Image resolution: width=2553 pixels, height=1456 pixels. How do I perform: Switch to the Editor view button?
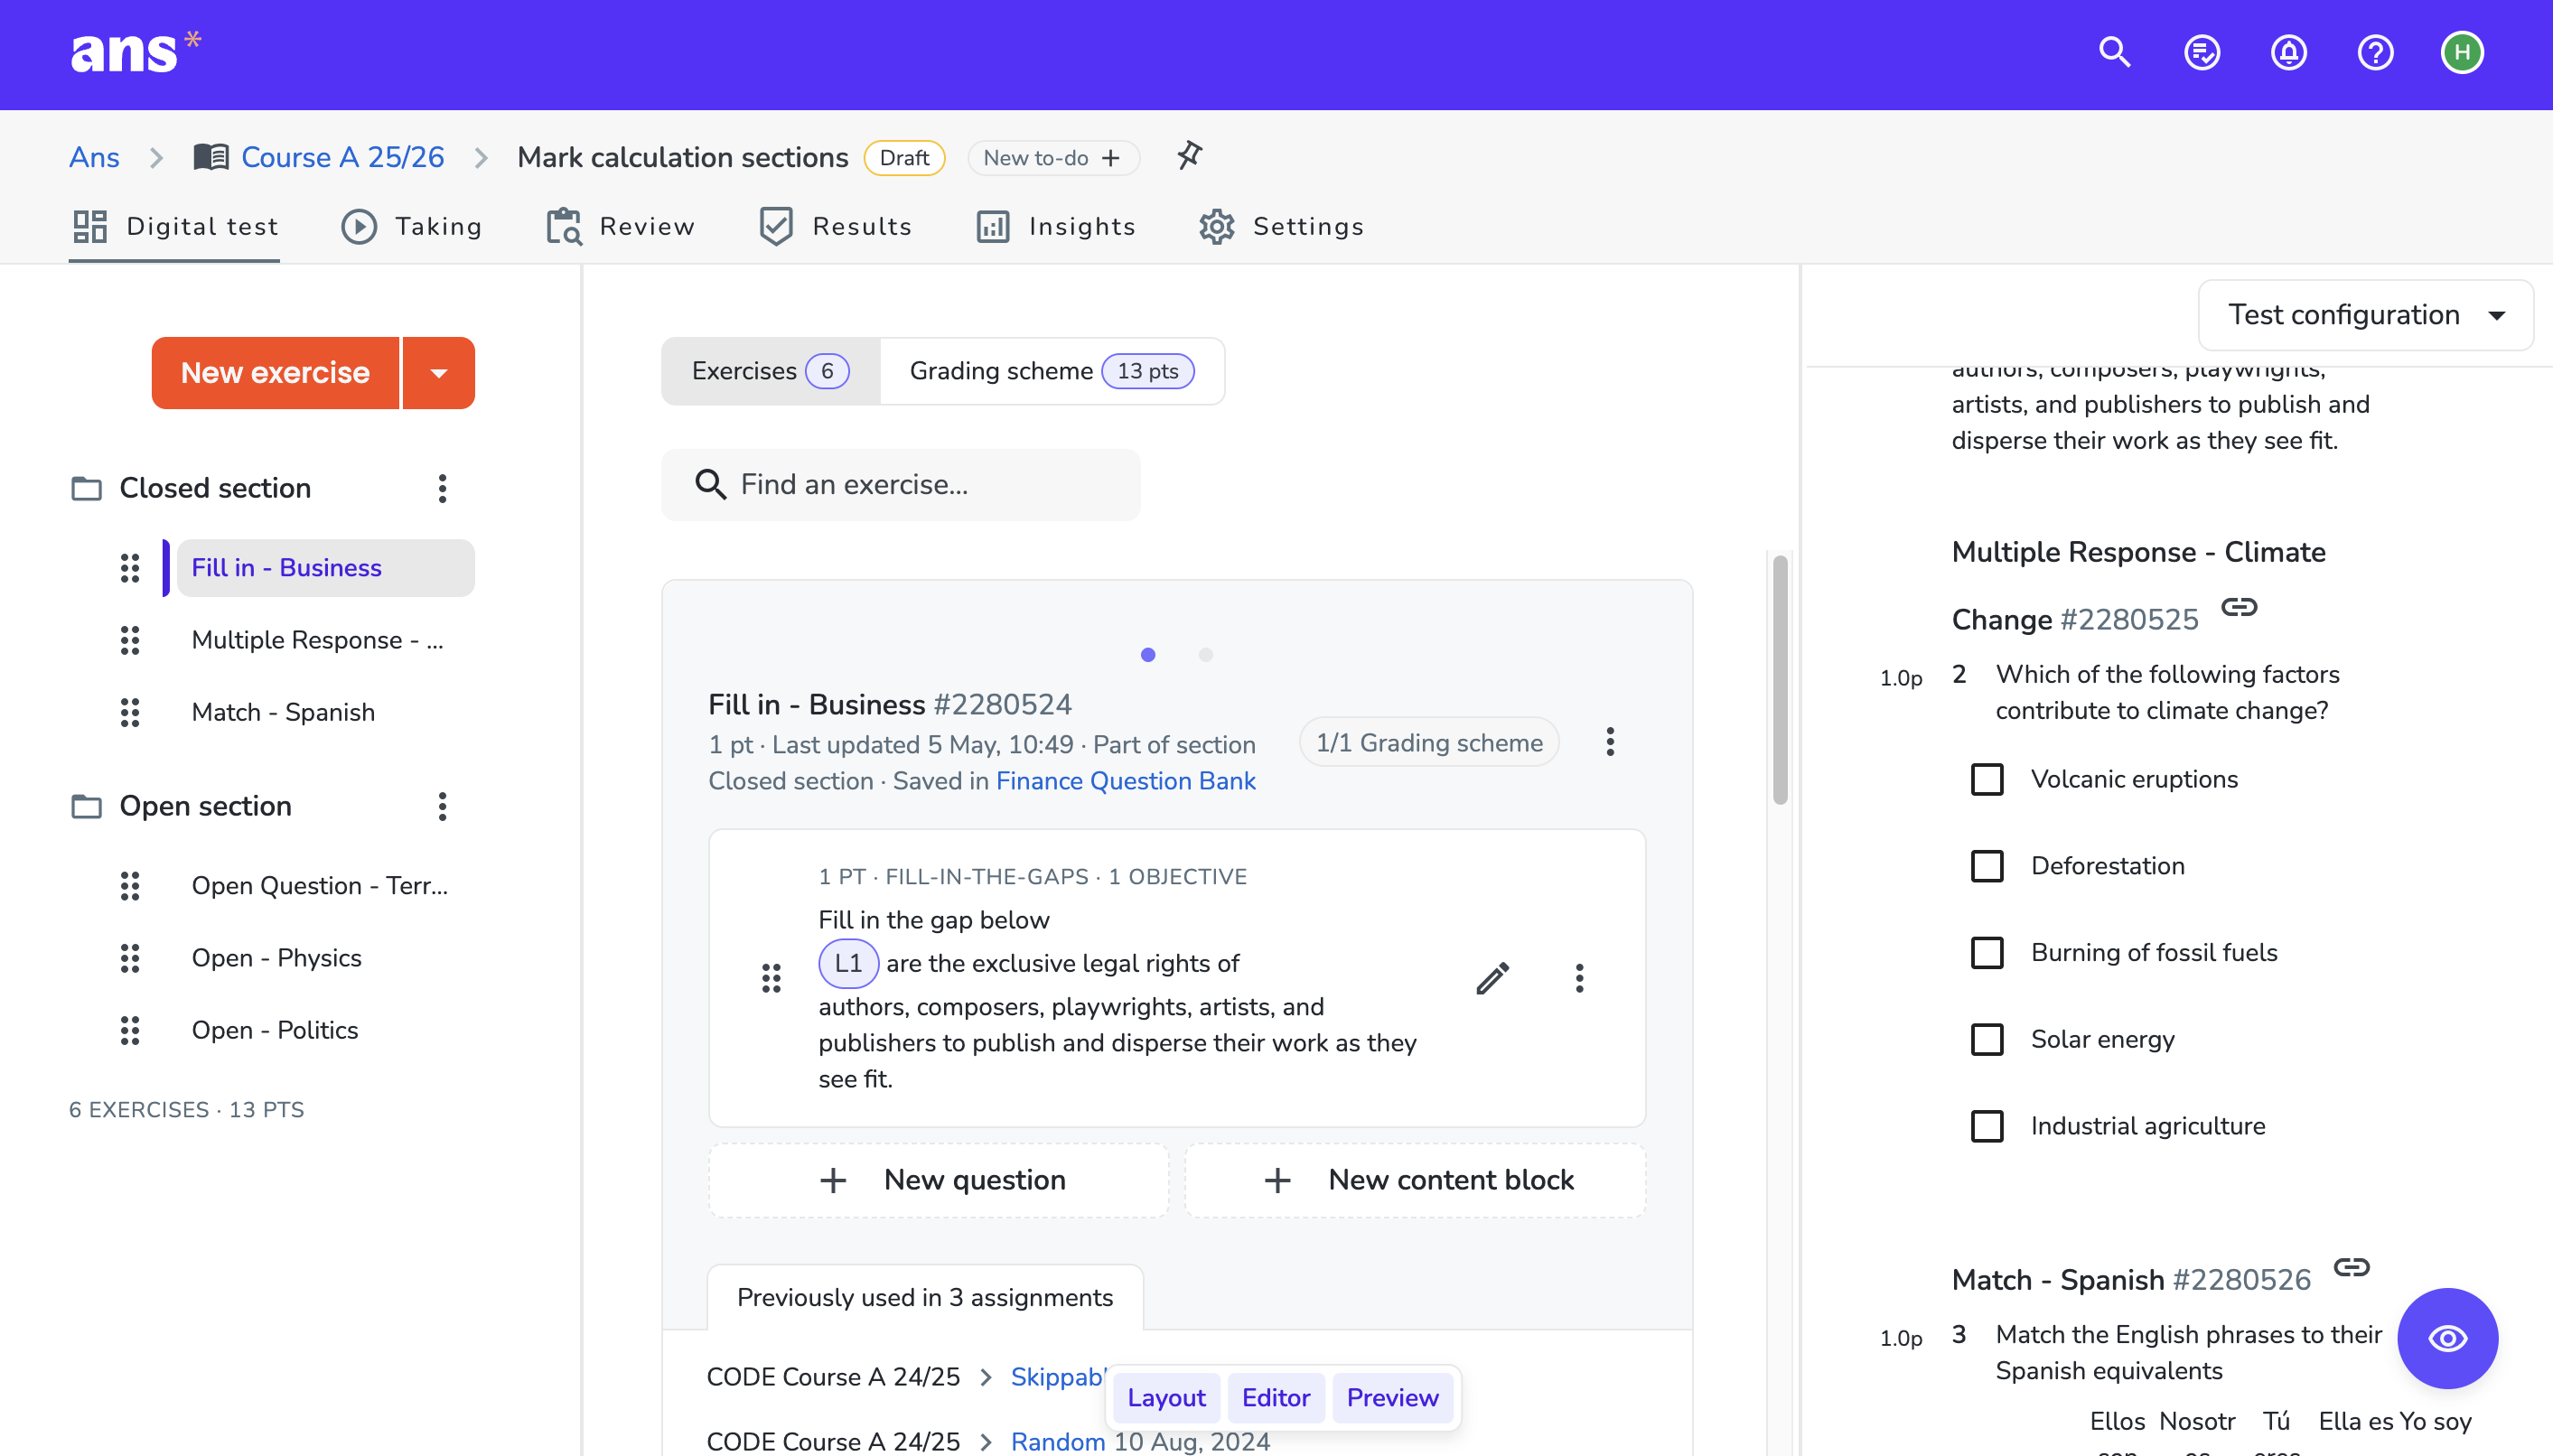point(1276,1398)
